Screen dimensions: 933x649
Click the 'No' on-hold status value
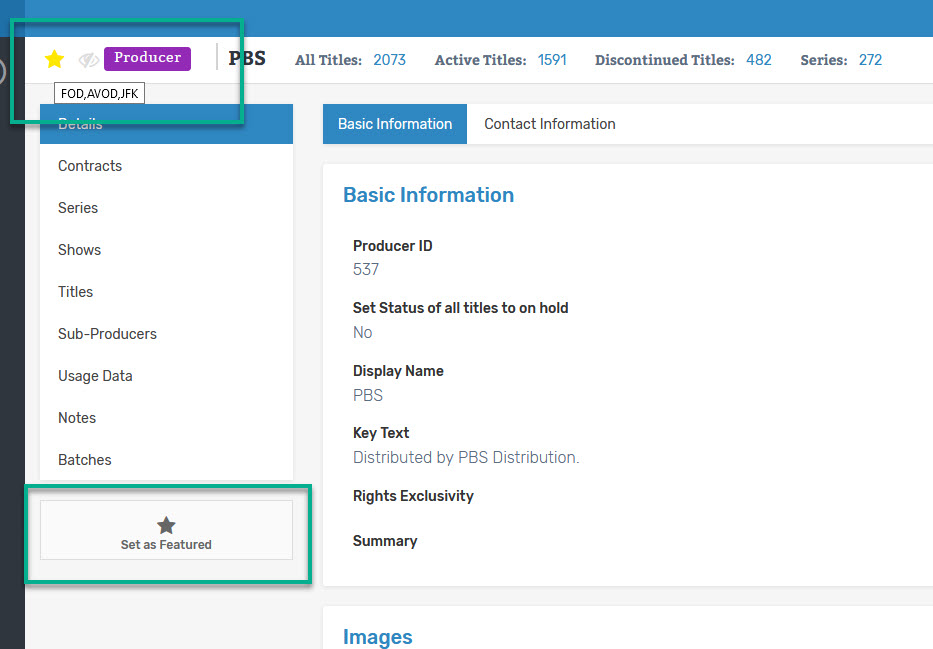point(362,333)
